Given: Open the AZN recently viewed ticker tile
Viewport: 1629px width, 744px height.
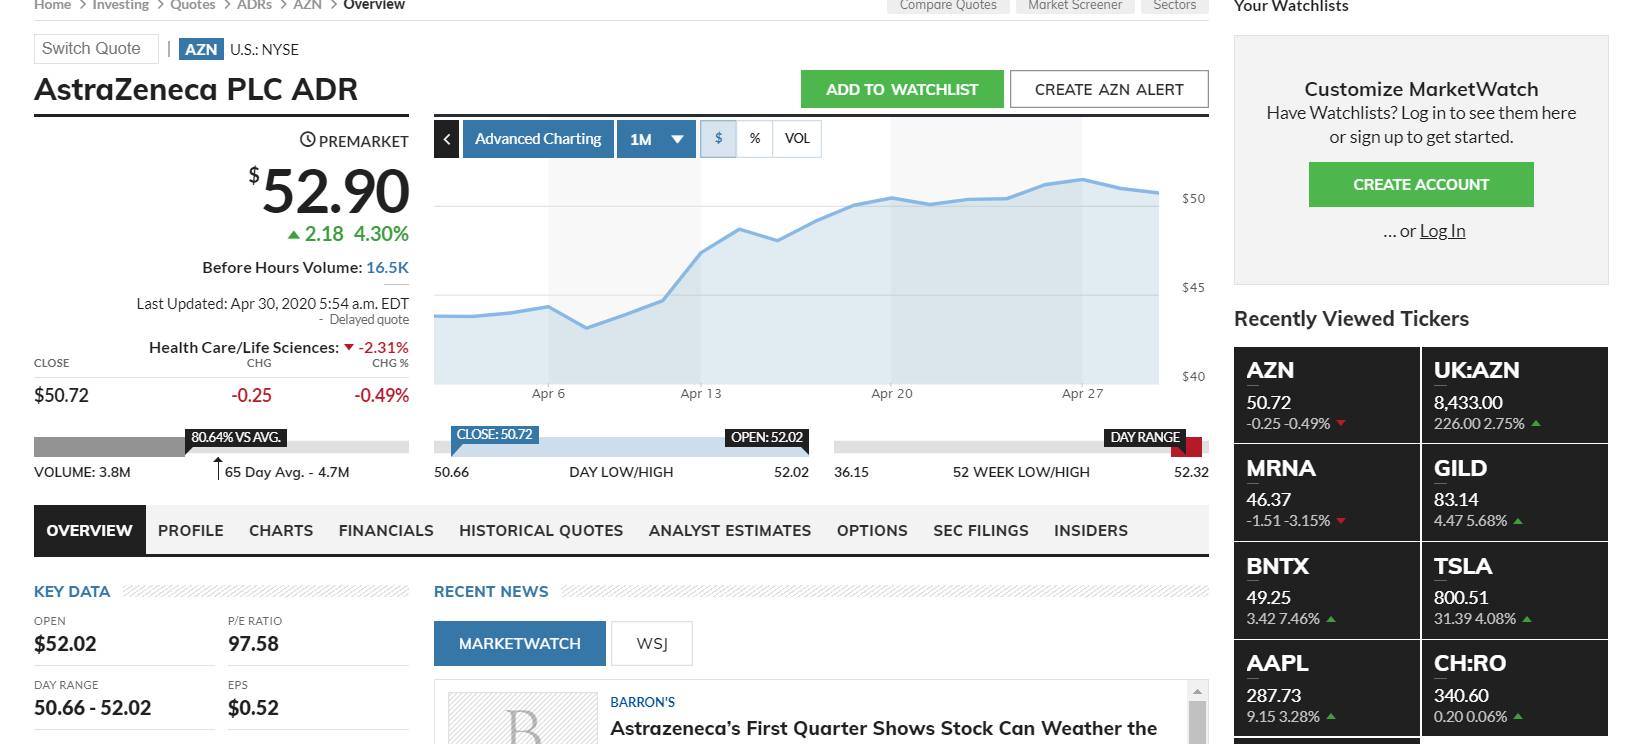Looking at the screenshot, I should point(1326,395).
